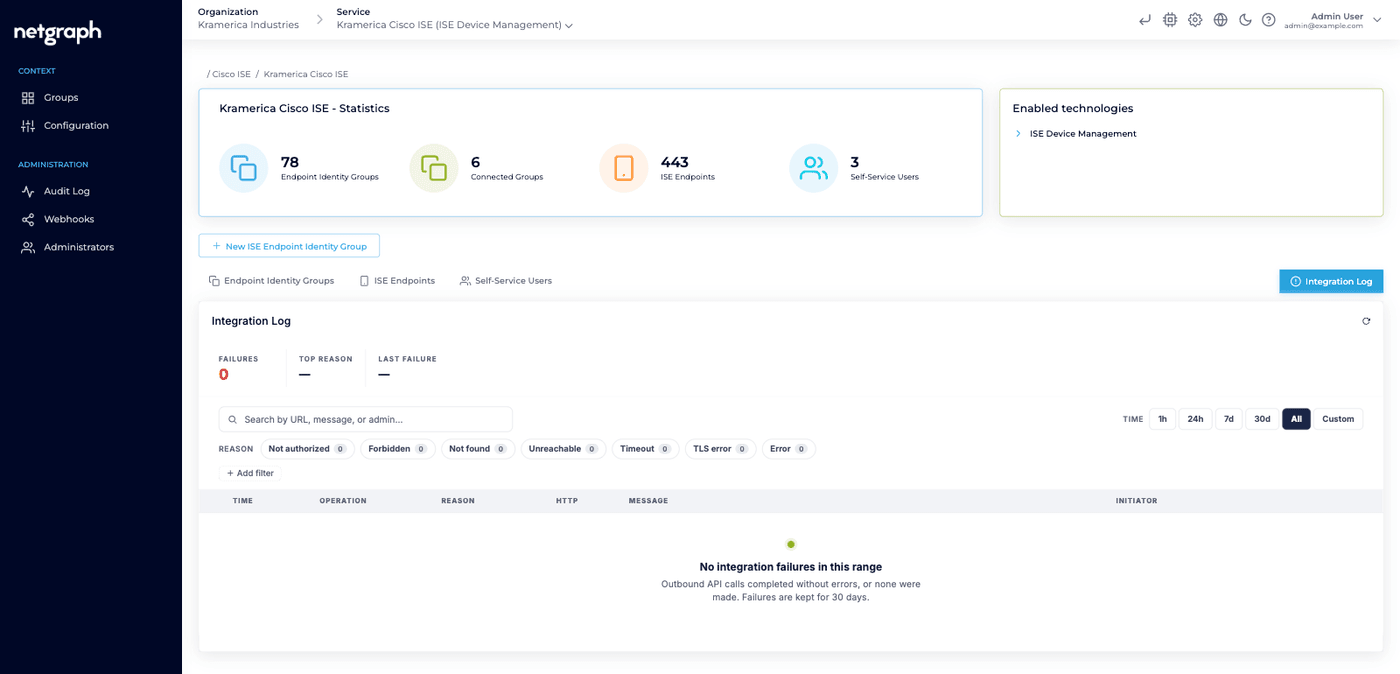This screenshot has height=674, width=1400.
Task: Set time range to 7d
Action: click(1229, 419)
